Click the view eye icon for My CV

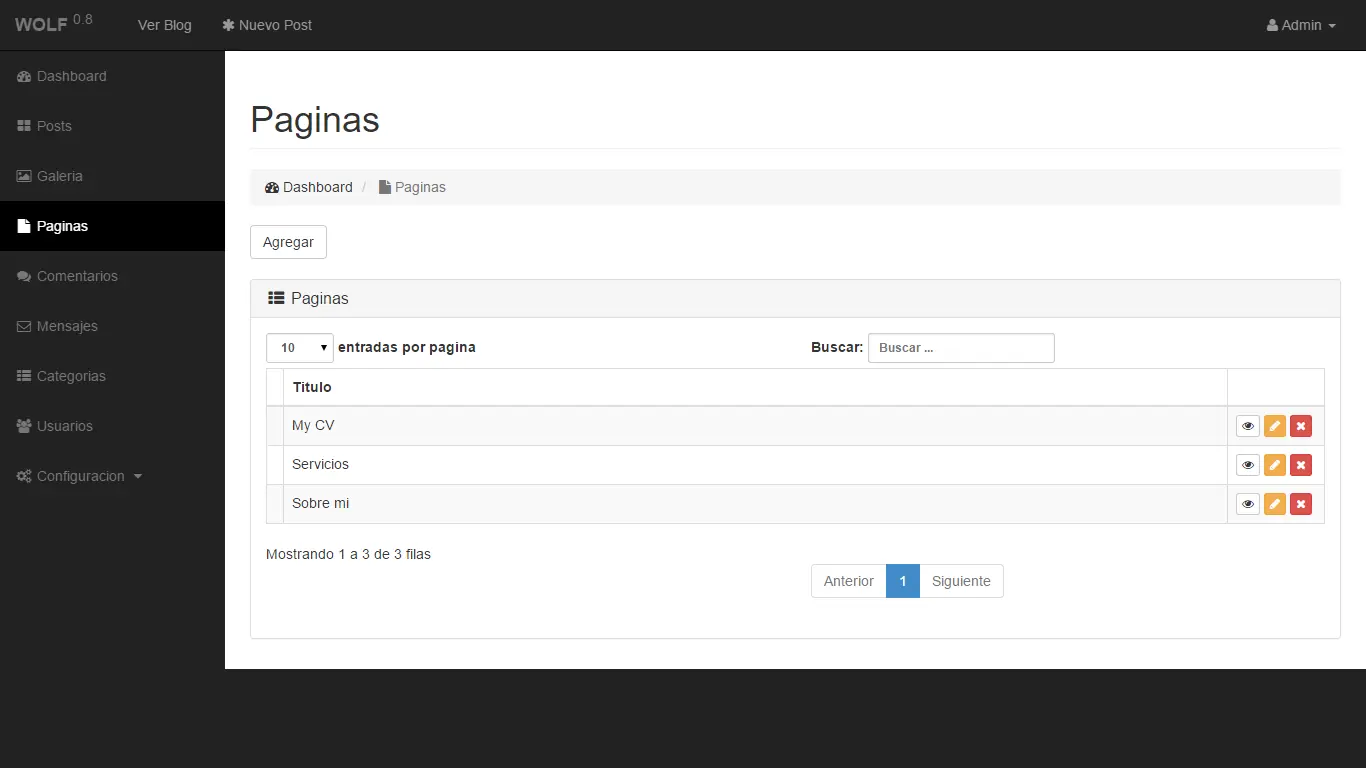1248,426
